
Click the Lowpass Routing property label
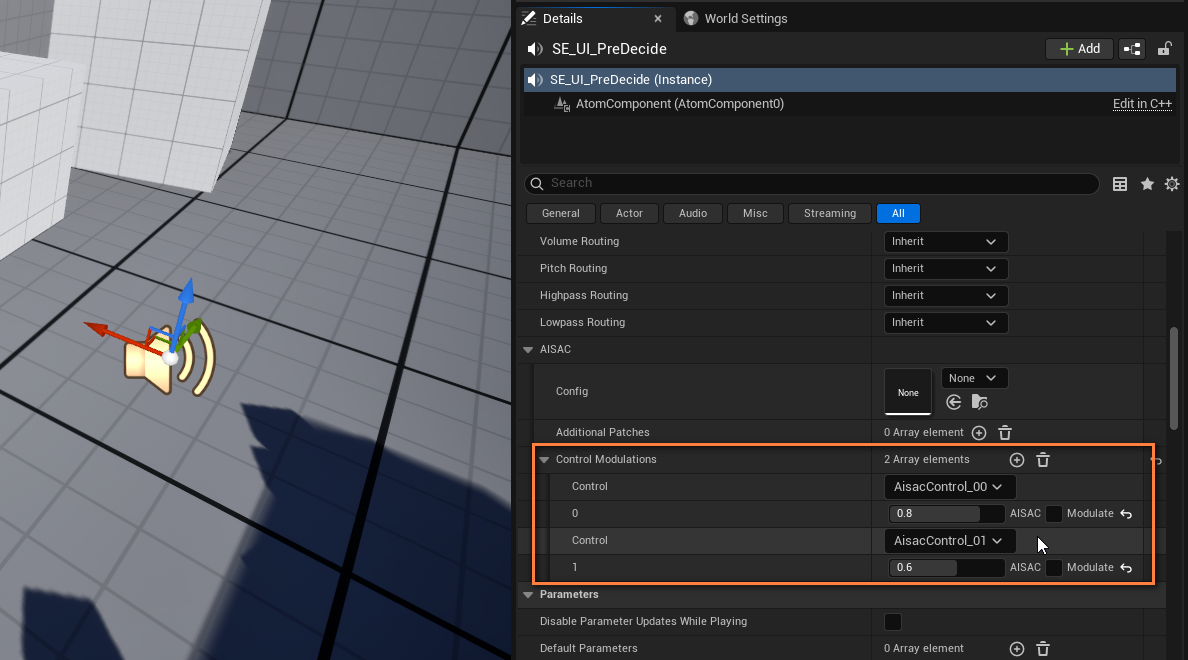(x=583, y=323)
